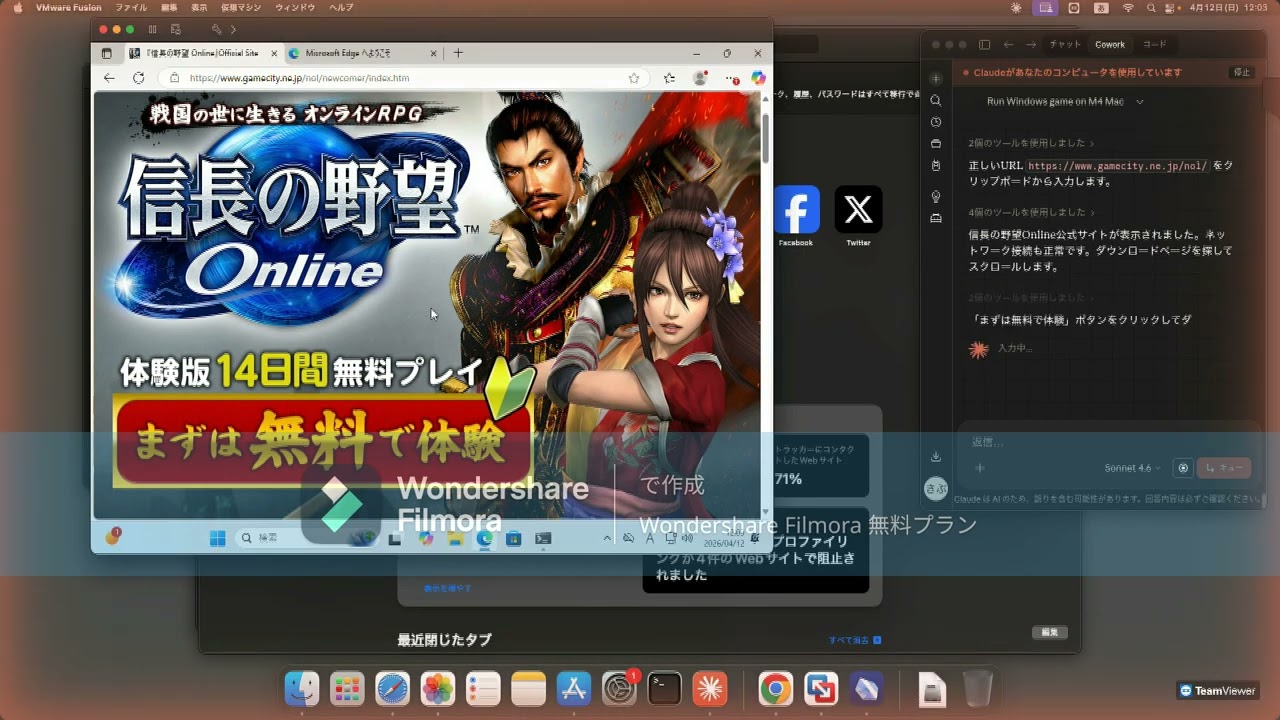The width and height of the screenshot is (1280, 720).
Task: Click the Windows Start button in VM
Action: [217, 538]
